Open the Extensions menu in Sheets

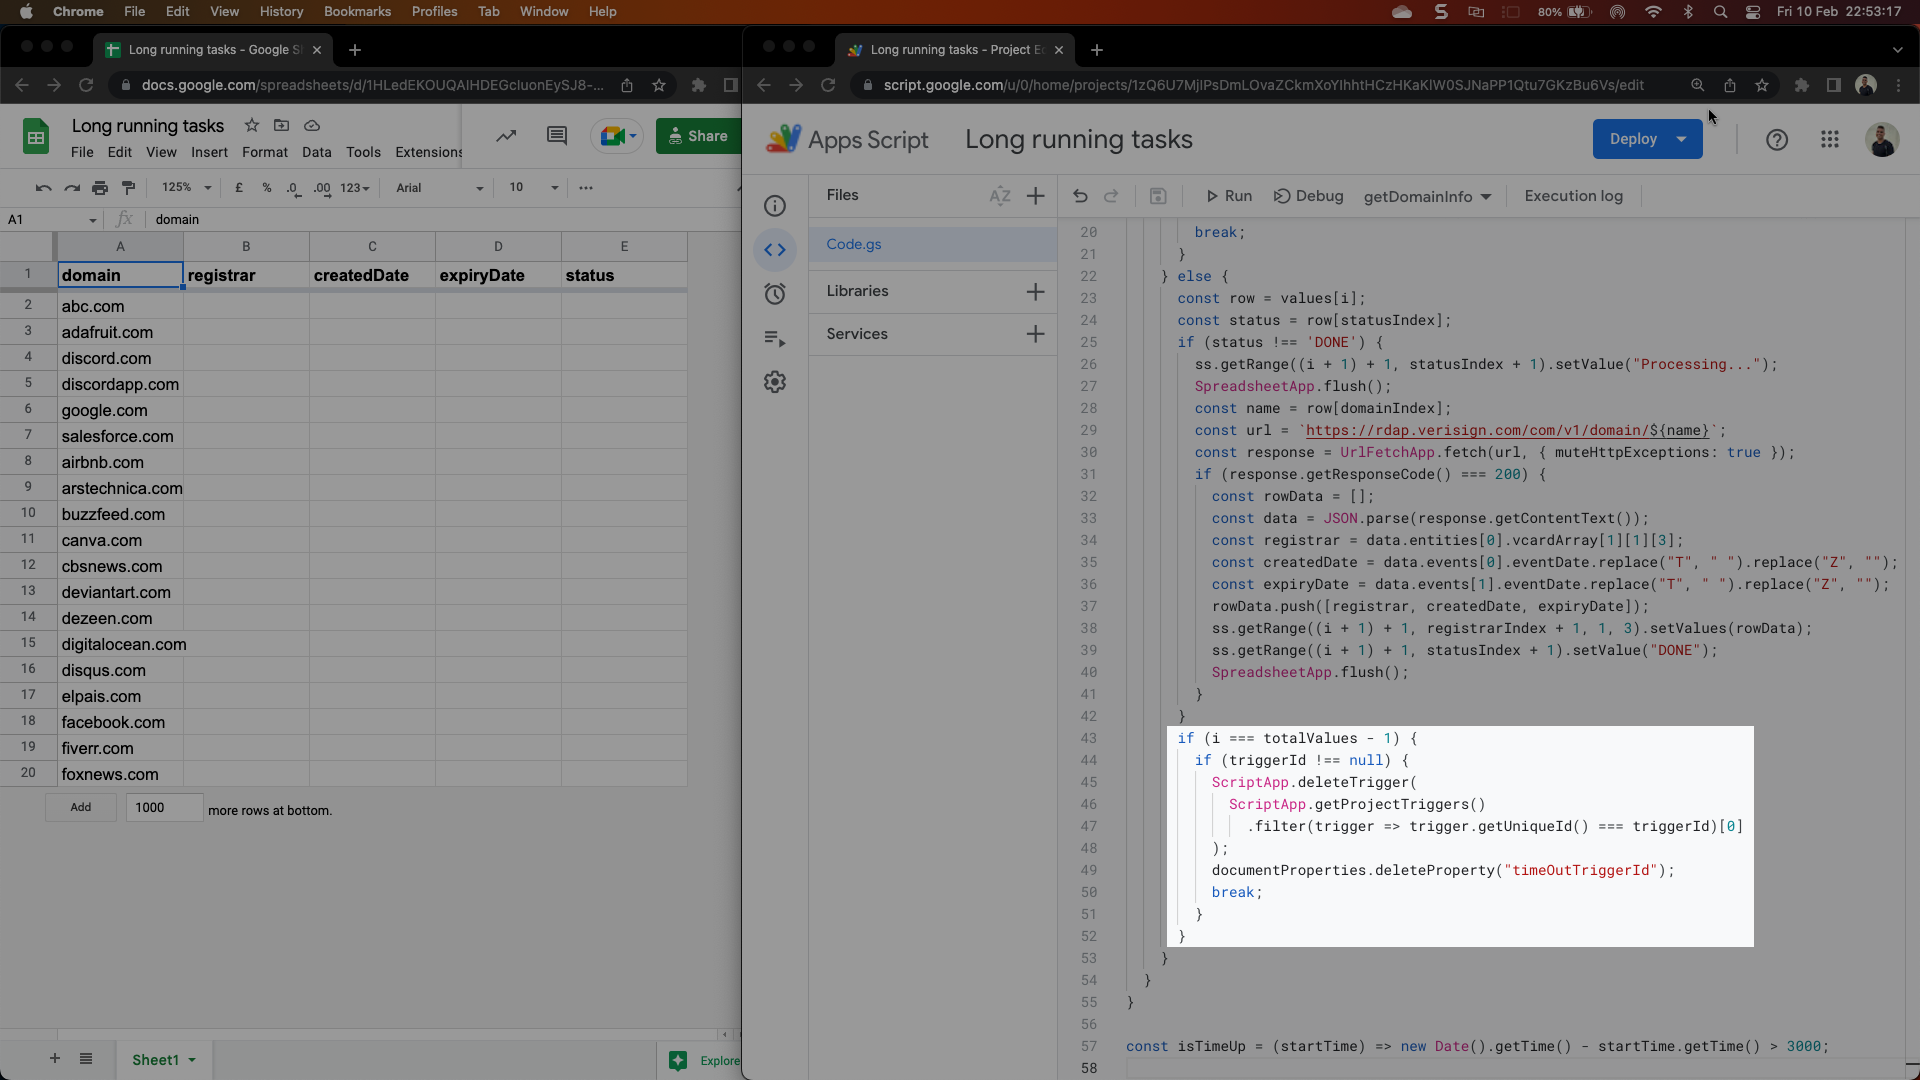coord(428,152)
